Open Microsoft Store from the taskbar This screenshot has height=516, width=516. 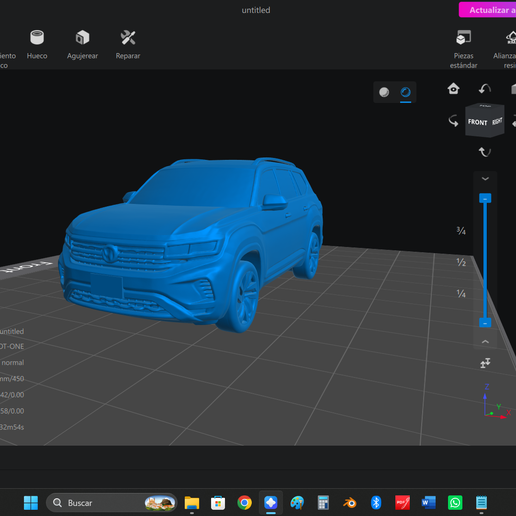[x=218, y=503]
